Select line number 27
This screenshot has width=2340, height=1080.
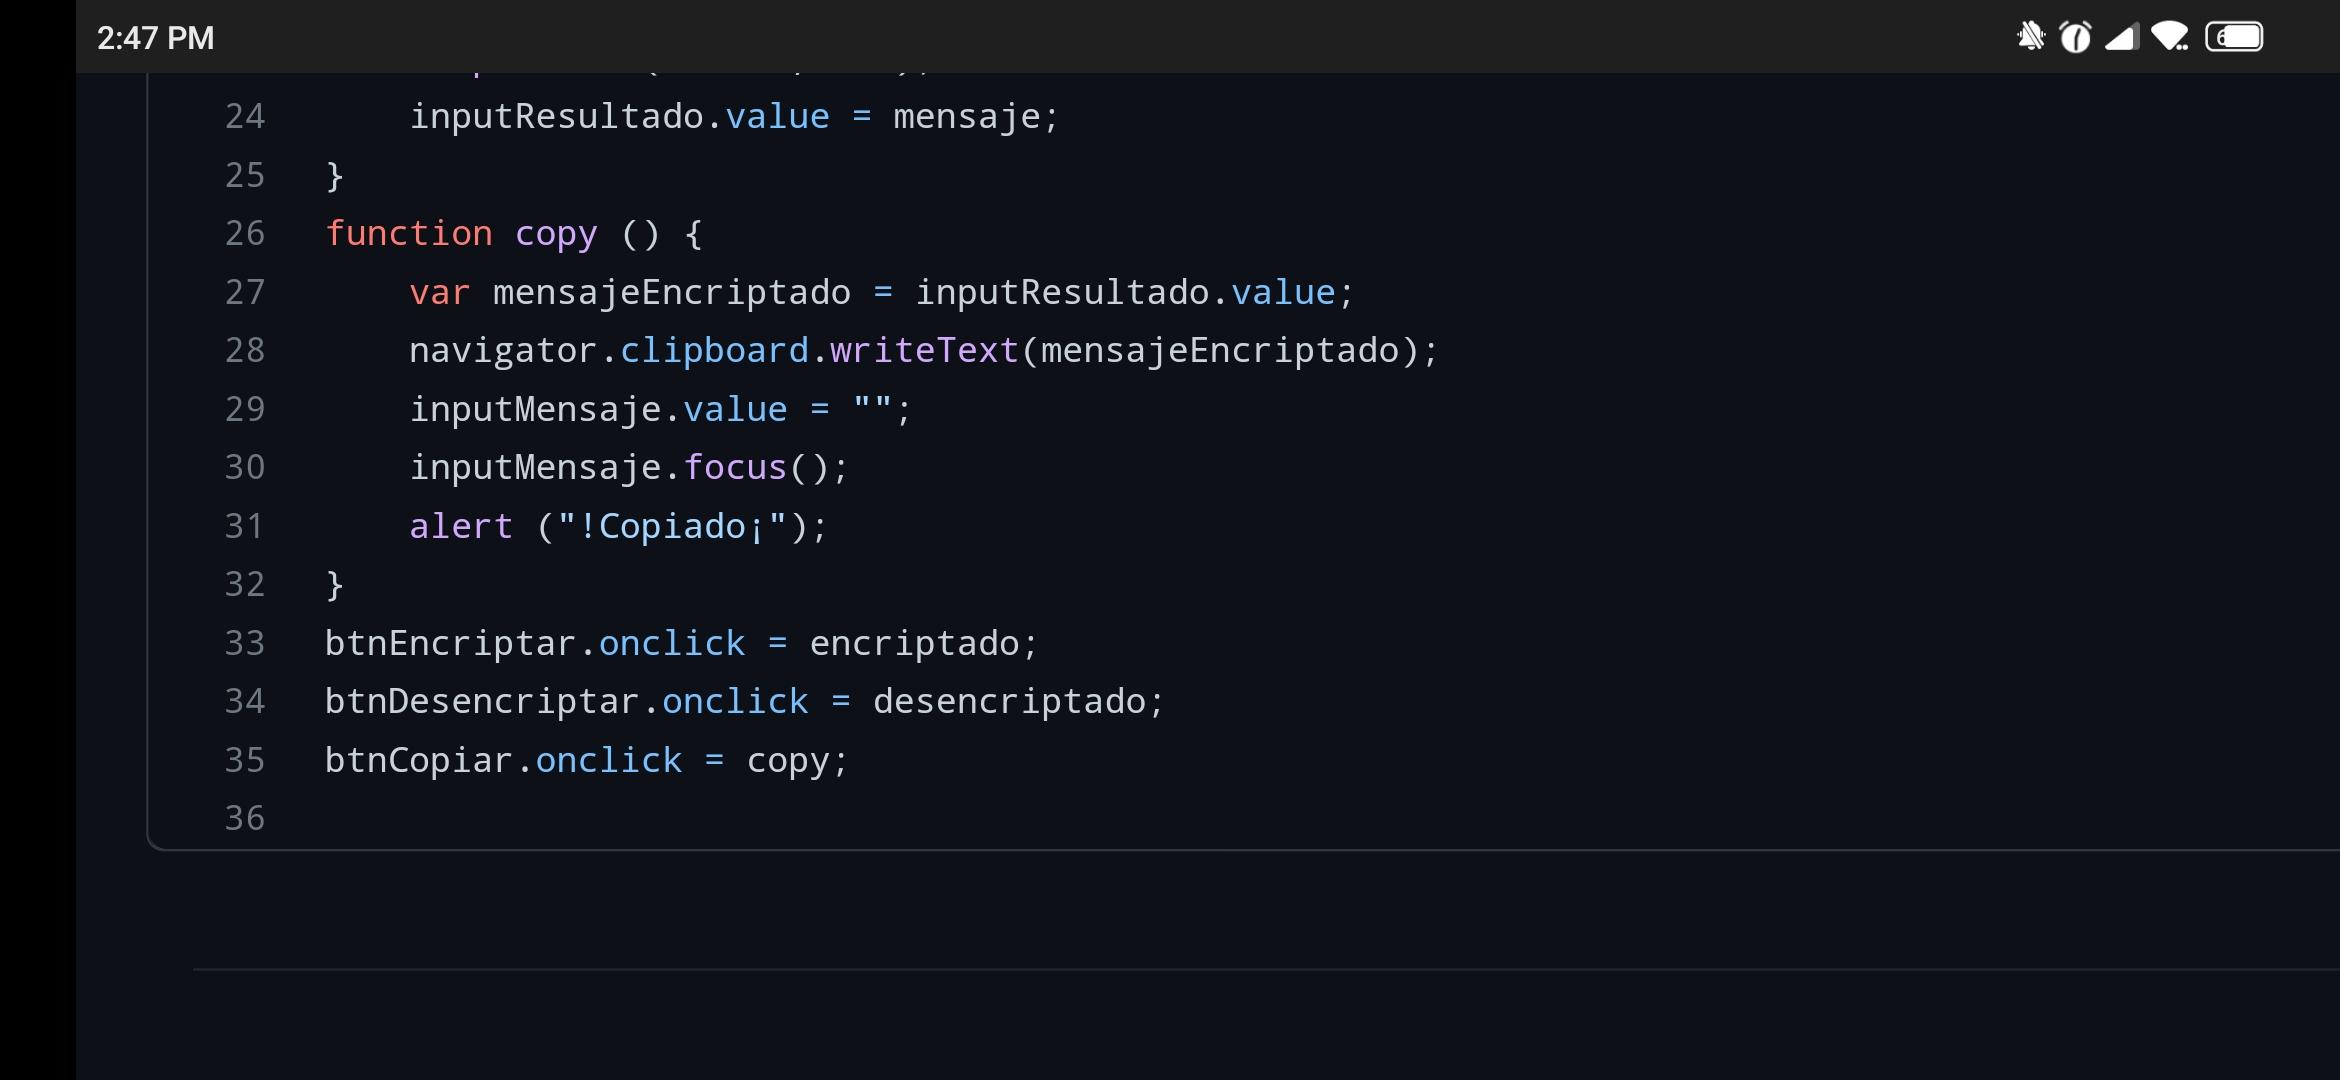pyautogui.click(x=245, y=292)
